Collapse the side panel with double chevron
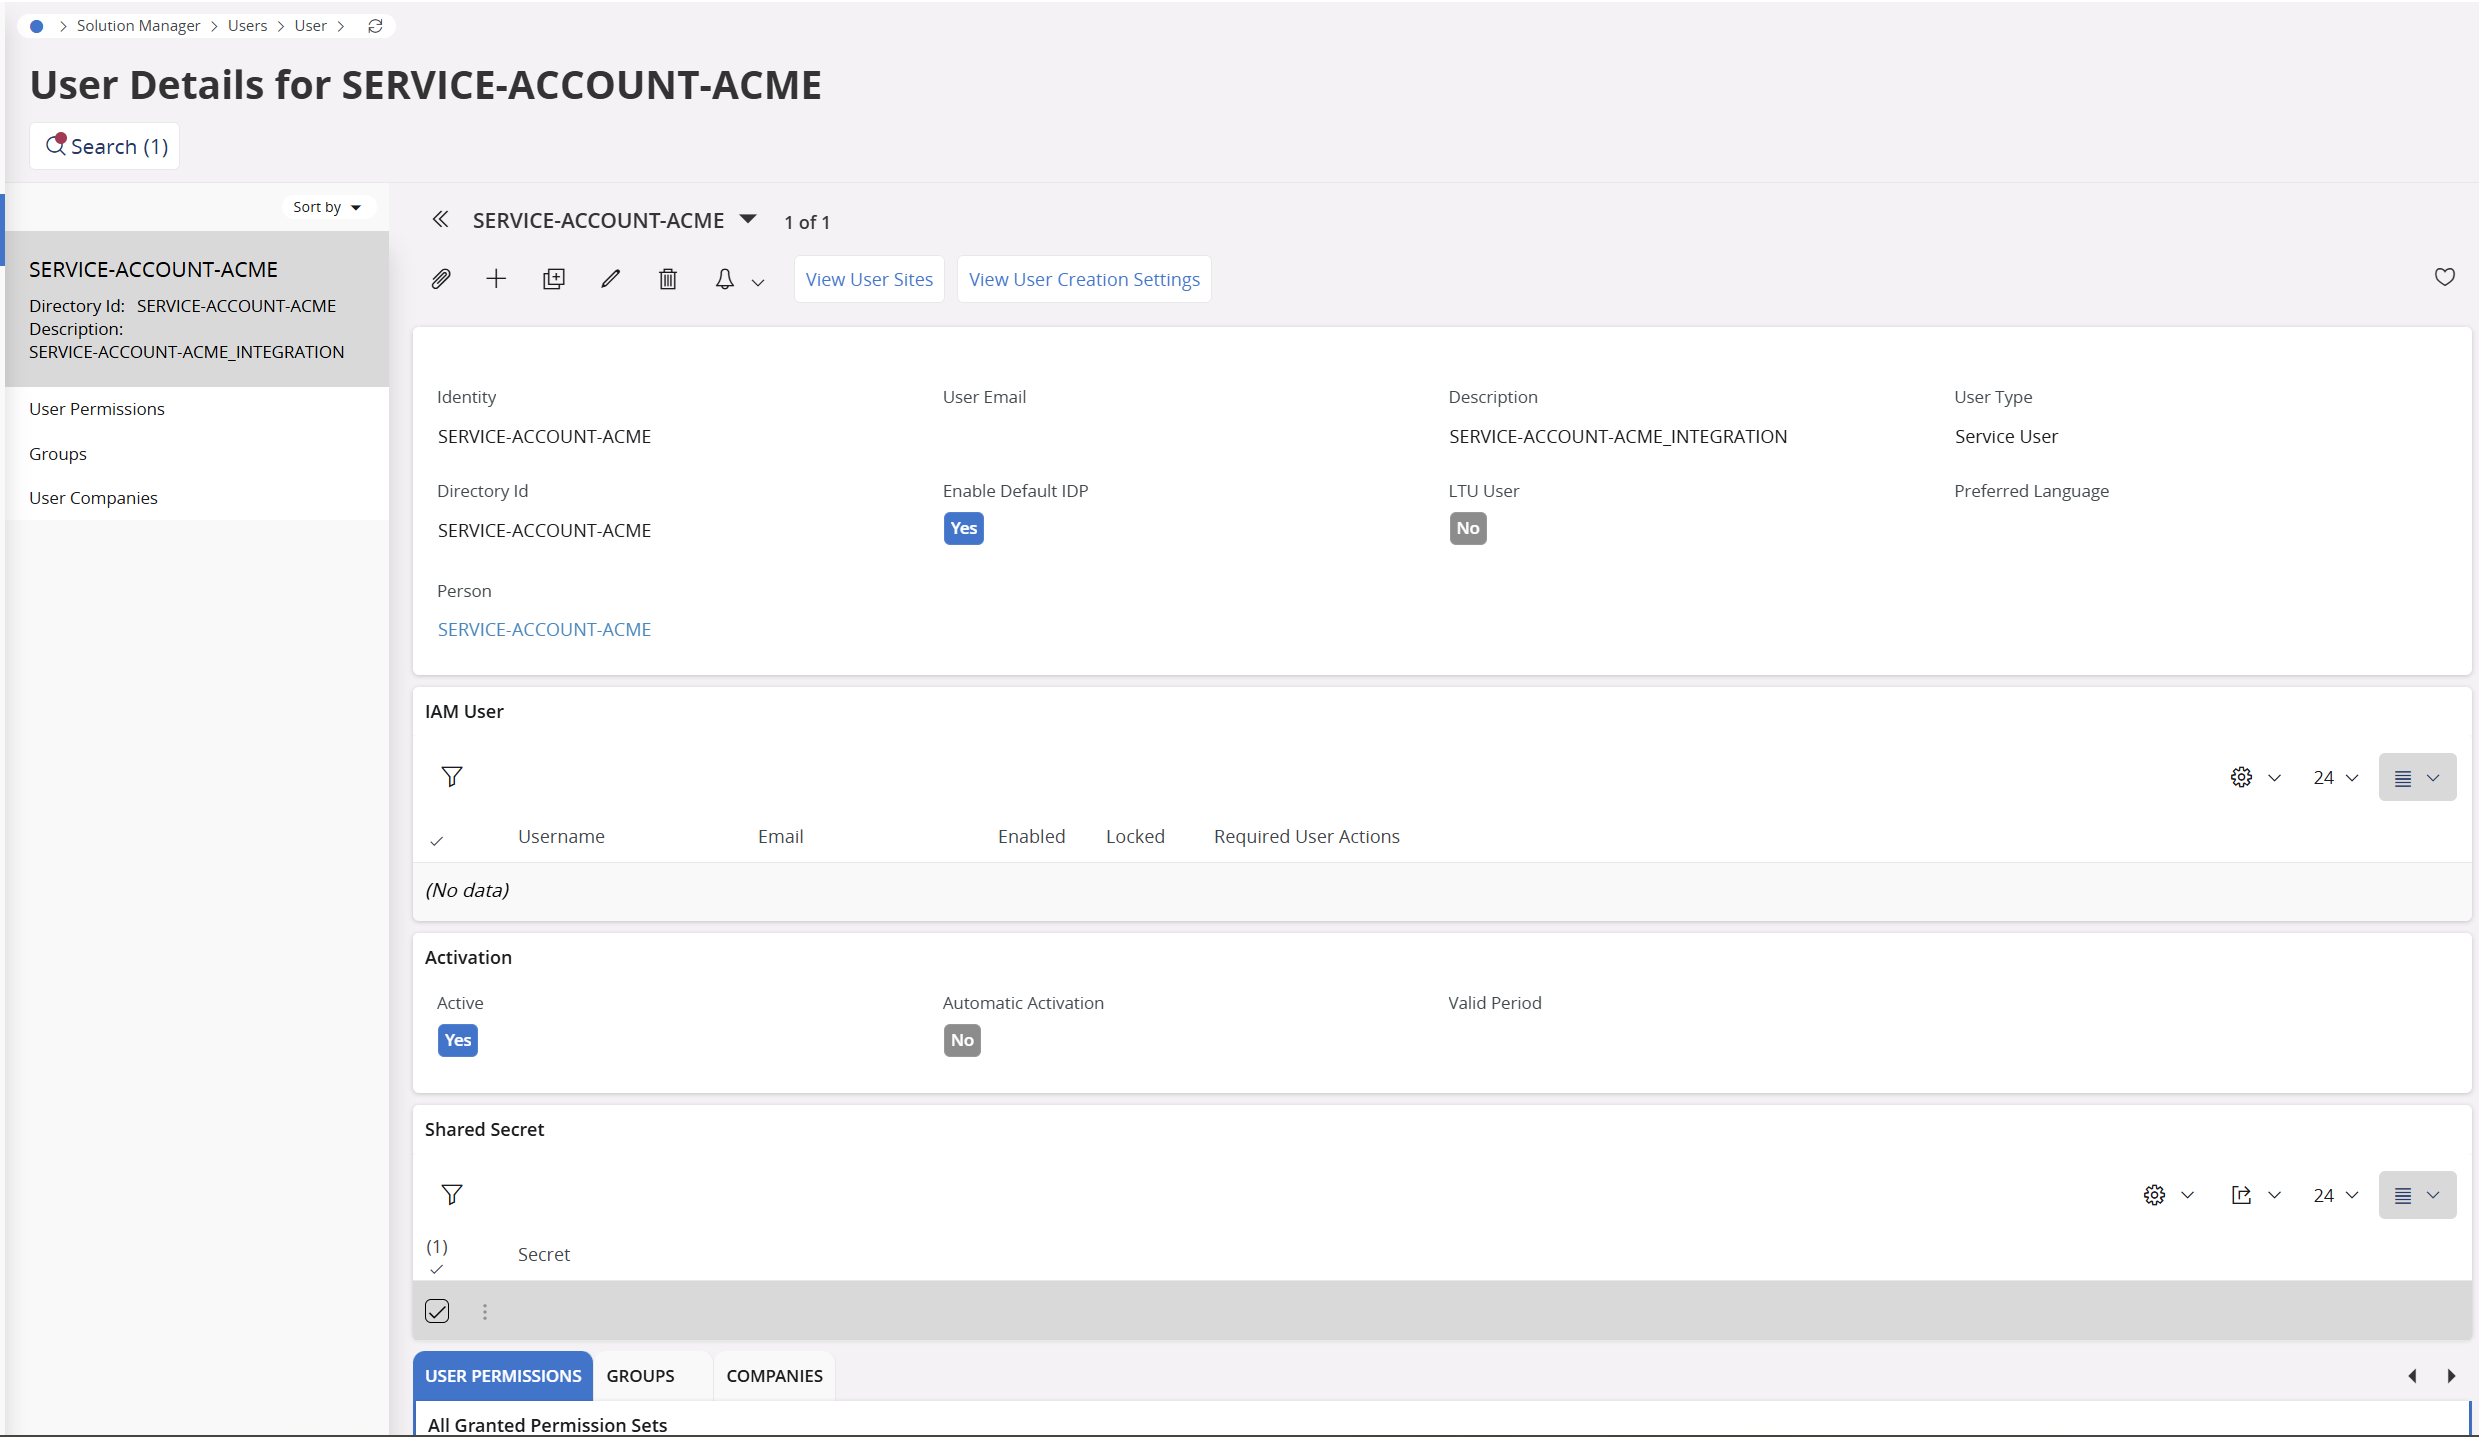2479x1437 pixels. (440, 220)
